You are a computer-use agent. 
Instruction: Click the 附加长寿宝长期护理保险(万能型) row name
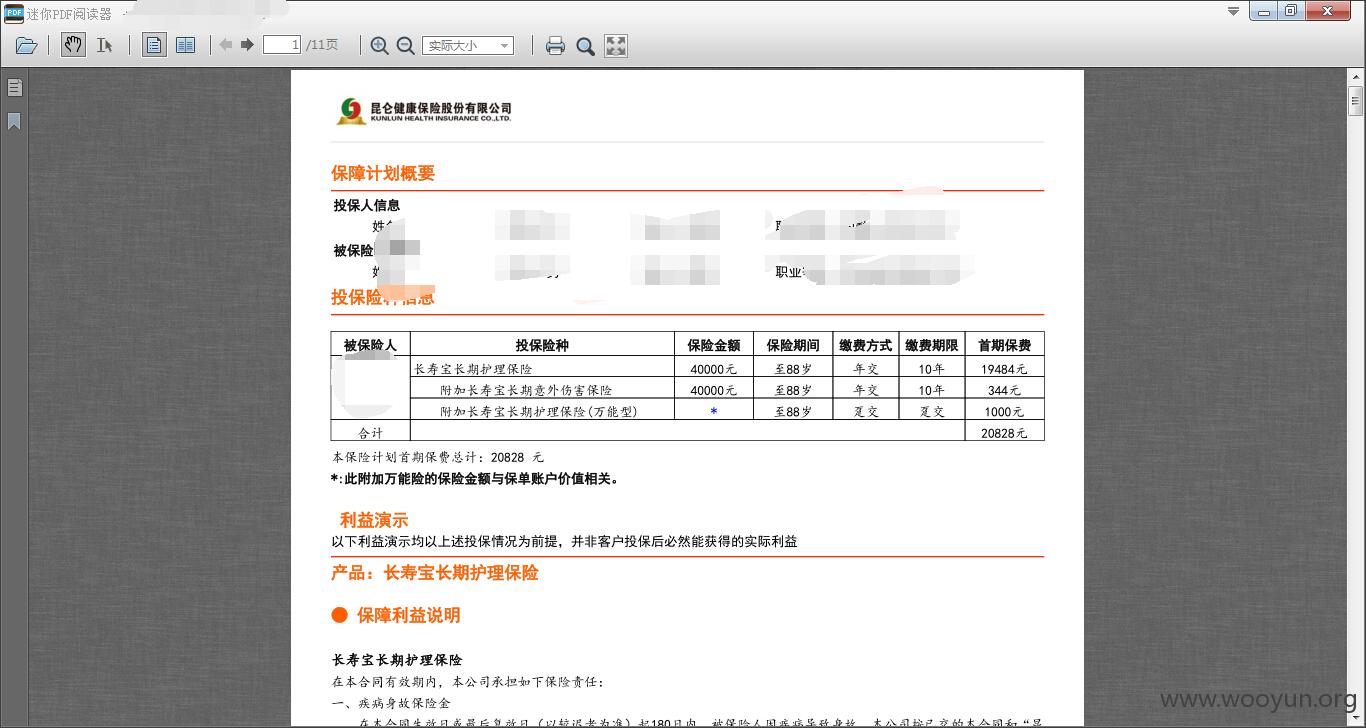[539, 411]
